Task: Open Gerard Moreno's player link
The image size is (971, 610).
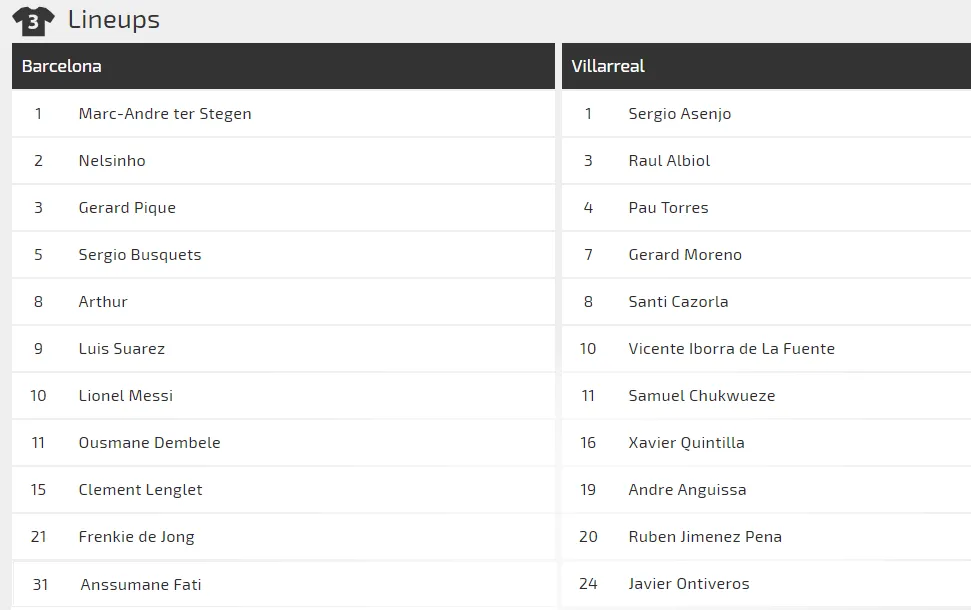Action: pos(685,255)
